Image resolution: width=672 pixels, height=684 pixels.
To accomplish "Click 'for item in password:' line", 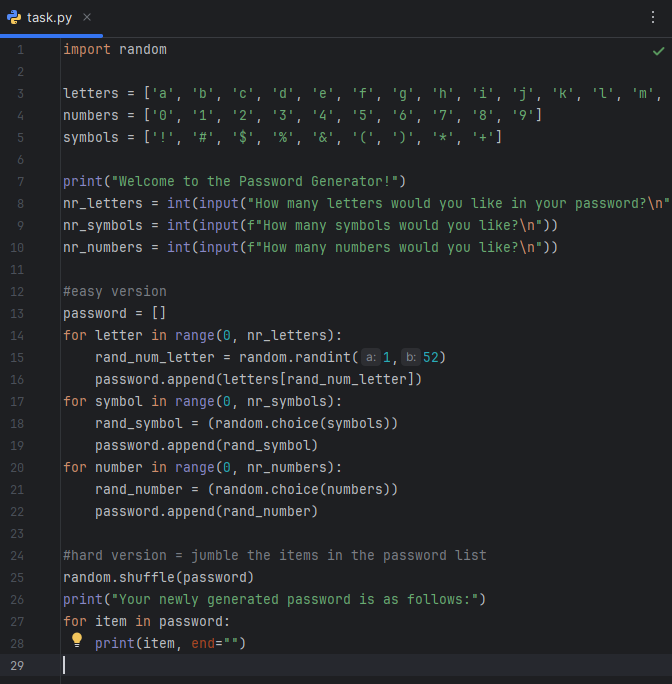I will pyautogui.click(x=147, y=621).
